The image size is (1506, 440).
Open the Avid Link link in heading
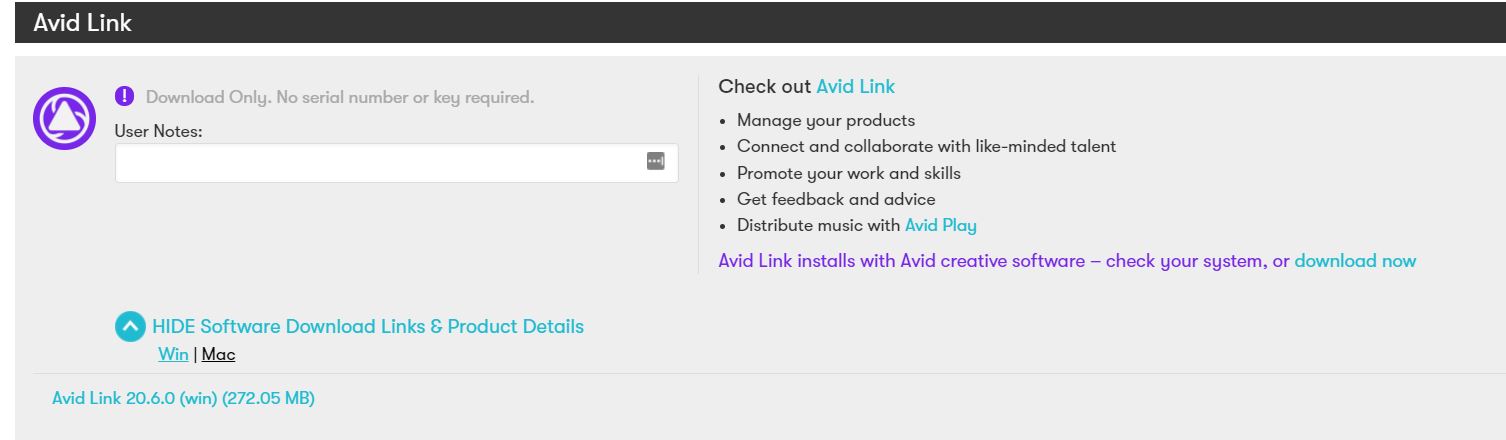[855, 87]
